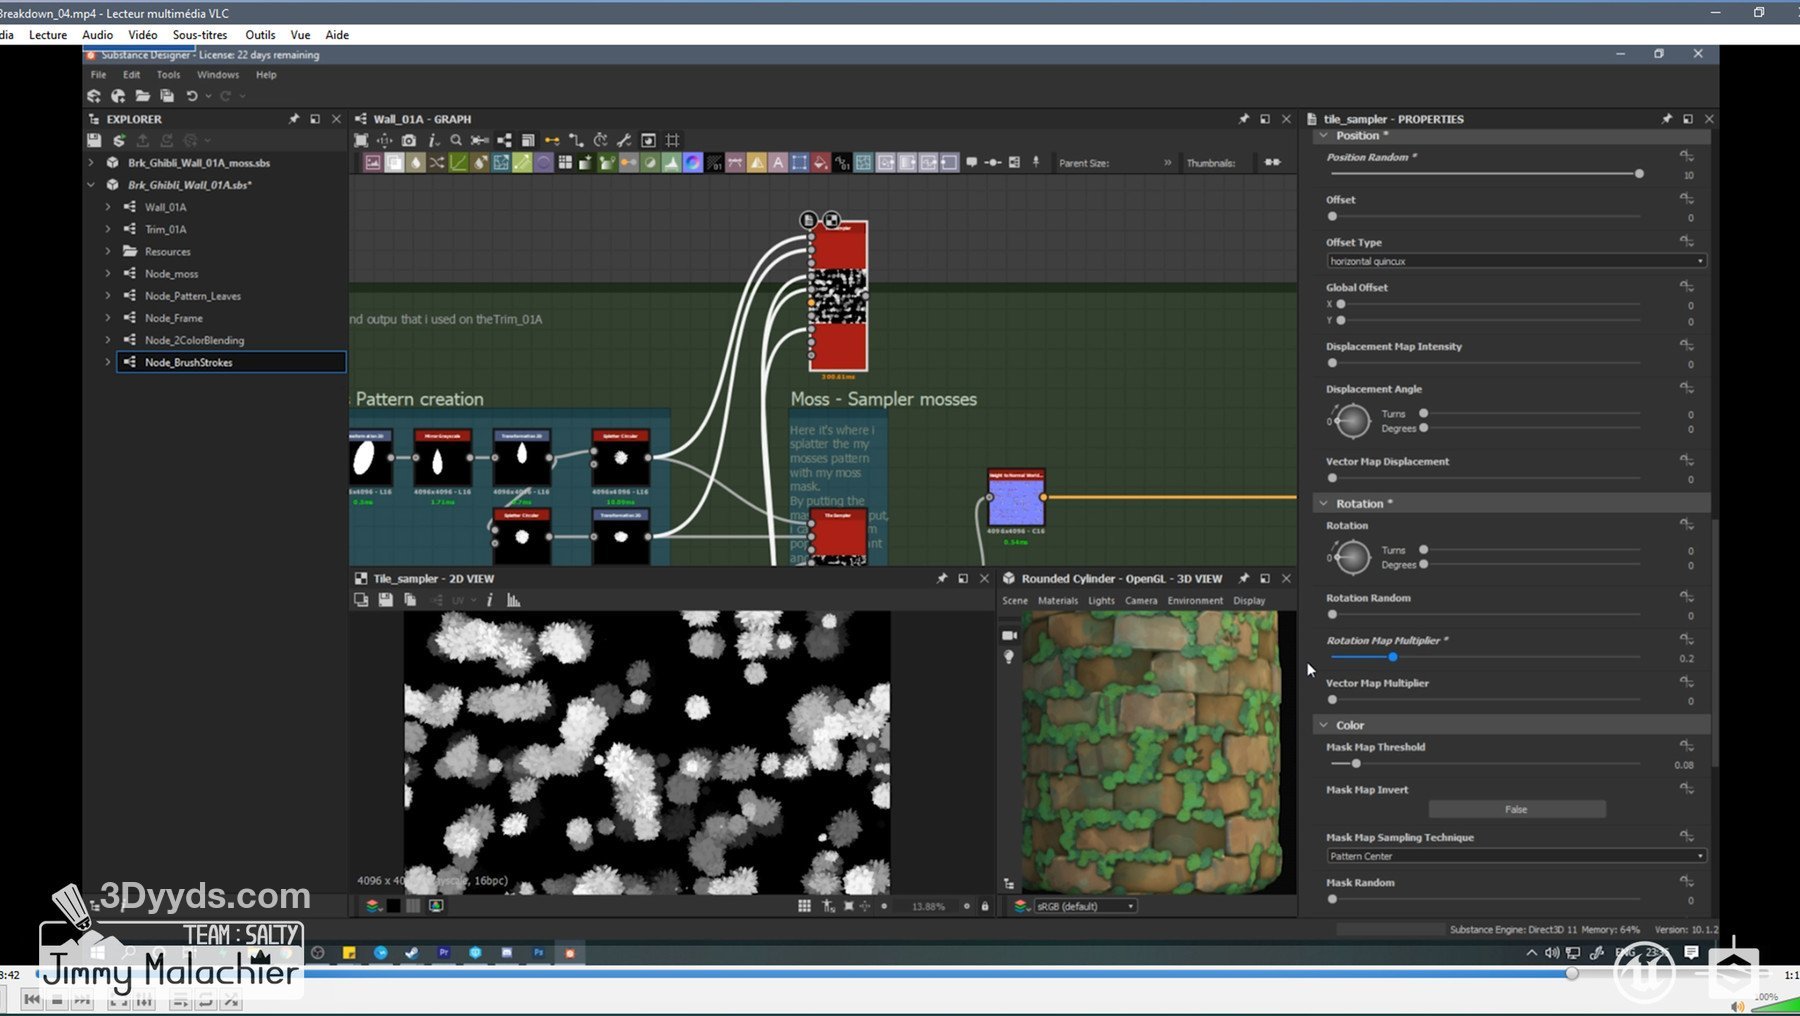Click the camera screenshot icon in graph toolbar

pyautogui.click(x=409, y=140)
